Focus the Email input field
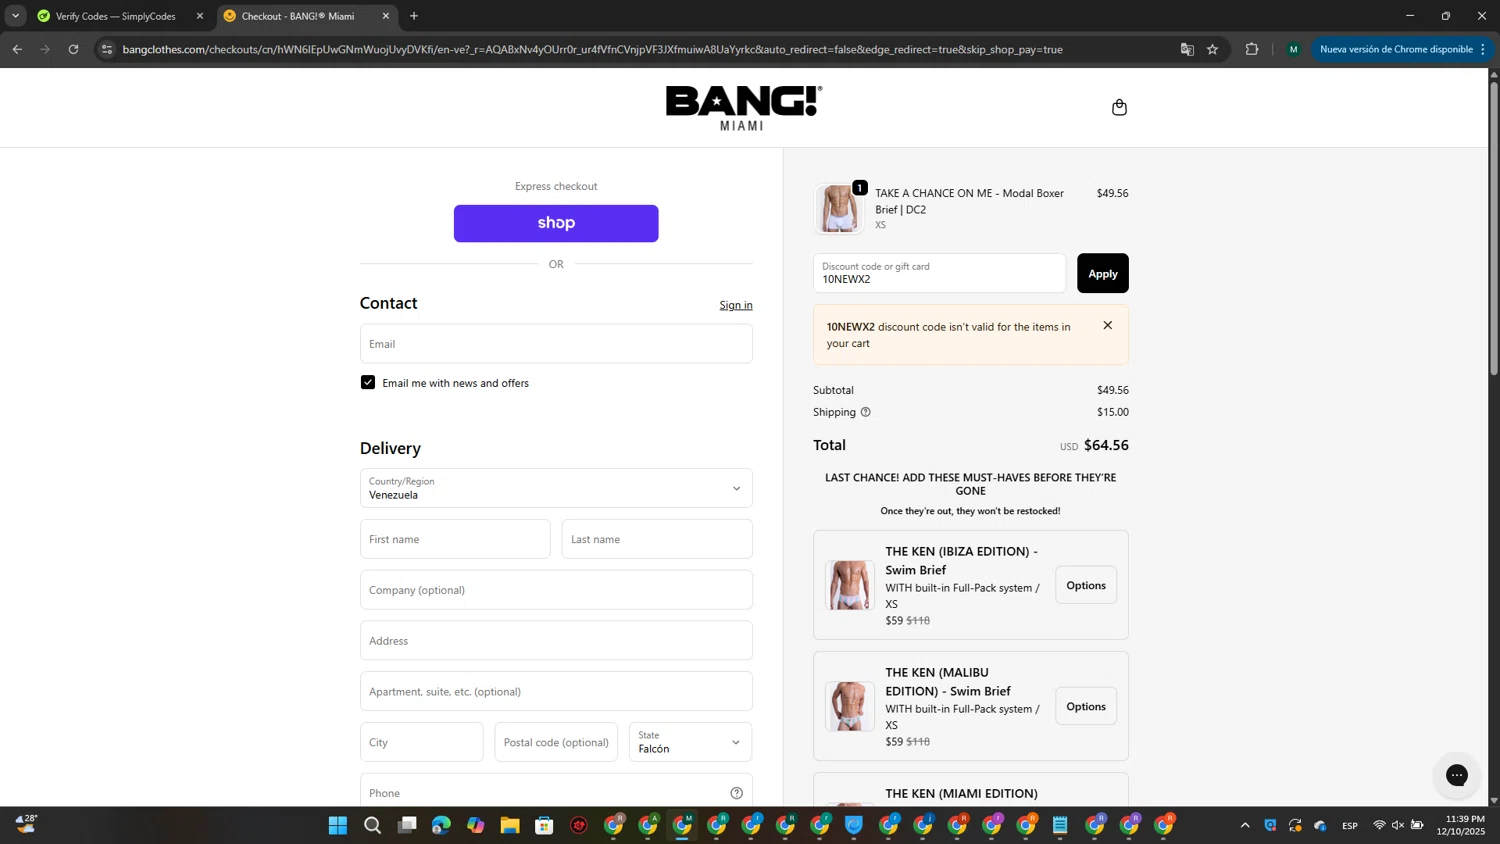1500x844 pixels. pyautogui.click(x=556, y=343)
